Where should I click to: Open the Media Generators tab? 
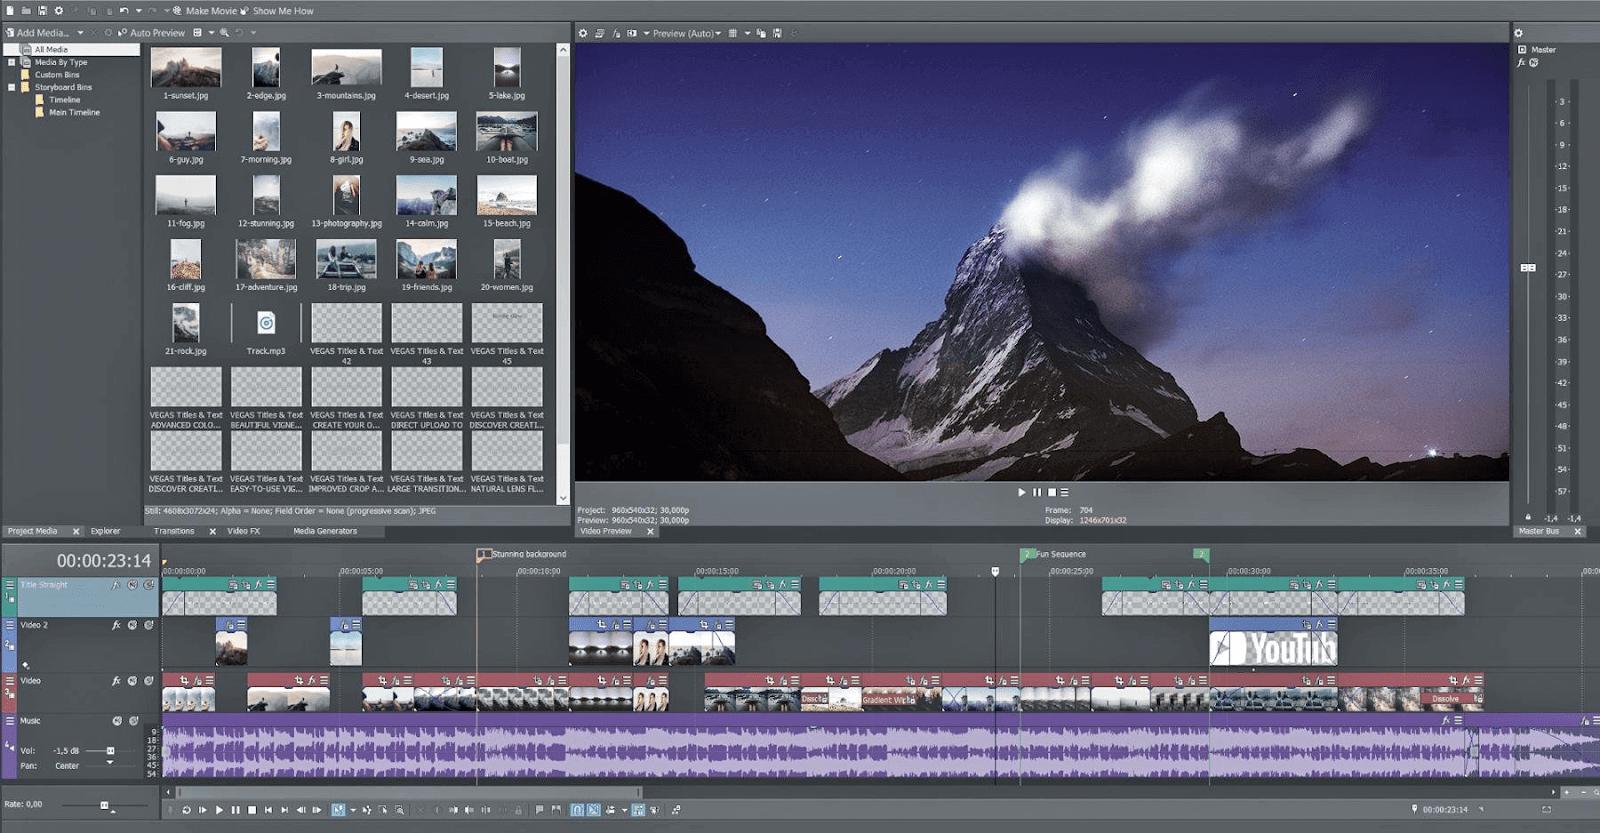coord(324,531)
